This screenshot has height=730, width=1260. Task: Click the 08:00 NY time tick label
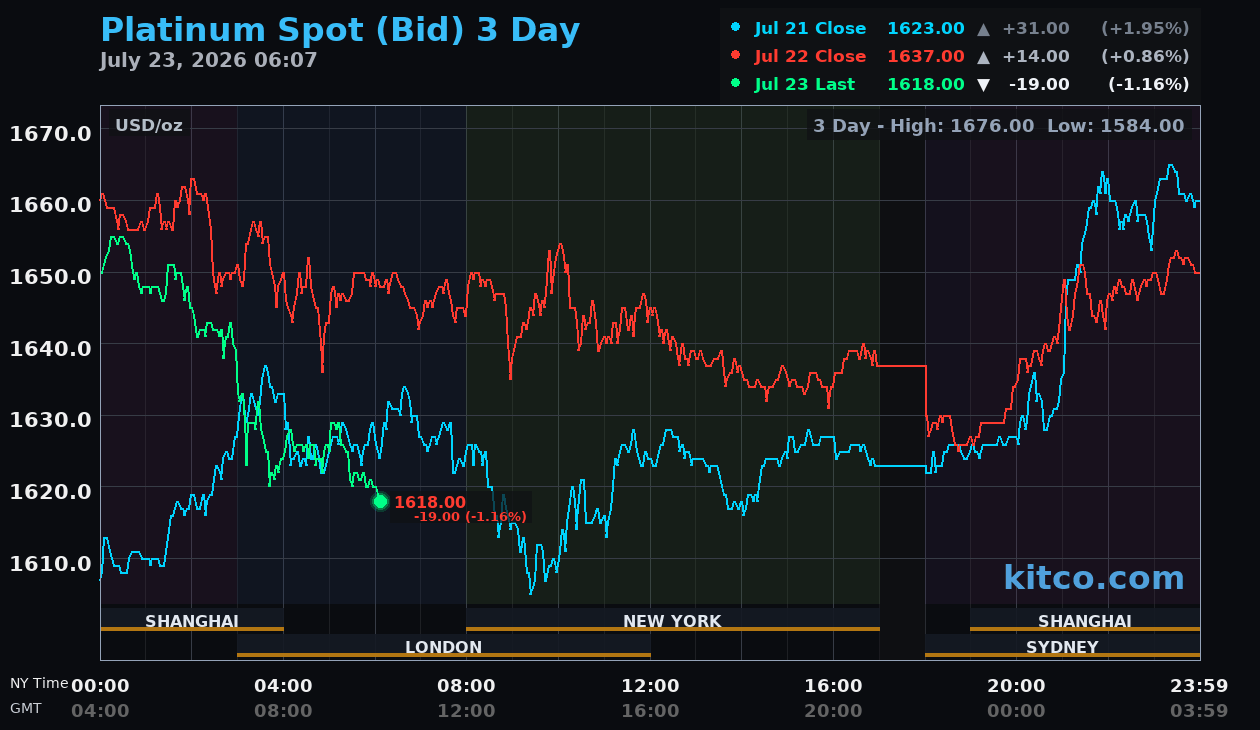click(x=466, y=686)
